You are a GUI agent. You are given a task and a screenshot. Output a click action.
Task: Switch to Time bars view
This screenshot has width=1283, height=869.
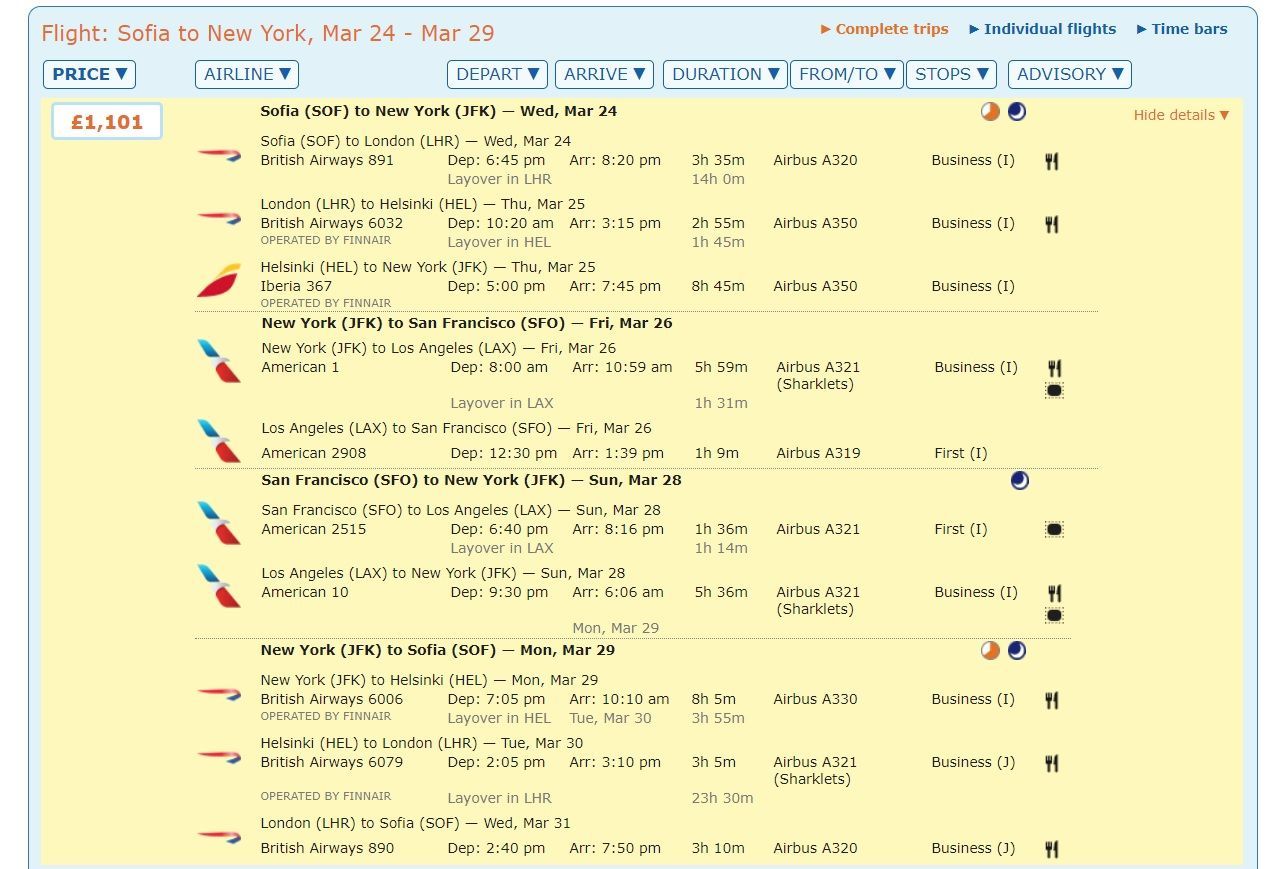click(x=1182, y=29)
